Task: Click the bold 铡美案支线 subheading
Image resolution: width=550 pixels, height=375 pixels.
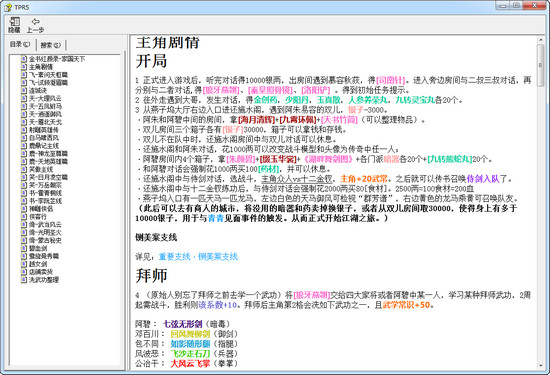Action: [156, 237]
